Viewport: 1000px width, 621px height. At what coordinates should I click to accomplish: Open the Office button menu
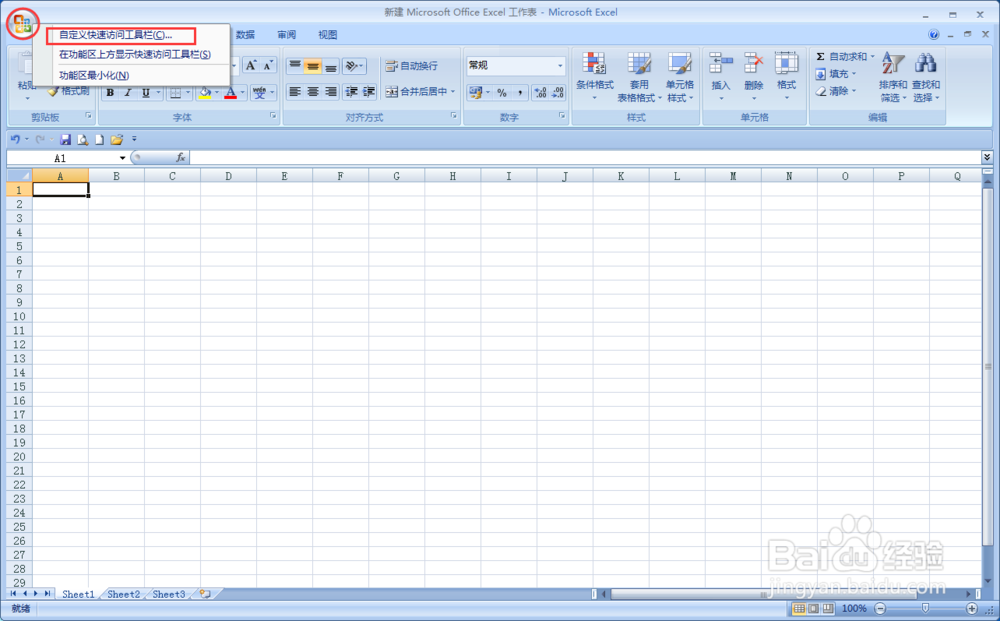(22, 24)
